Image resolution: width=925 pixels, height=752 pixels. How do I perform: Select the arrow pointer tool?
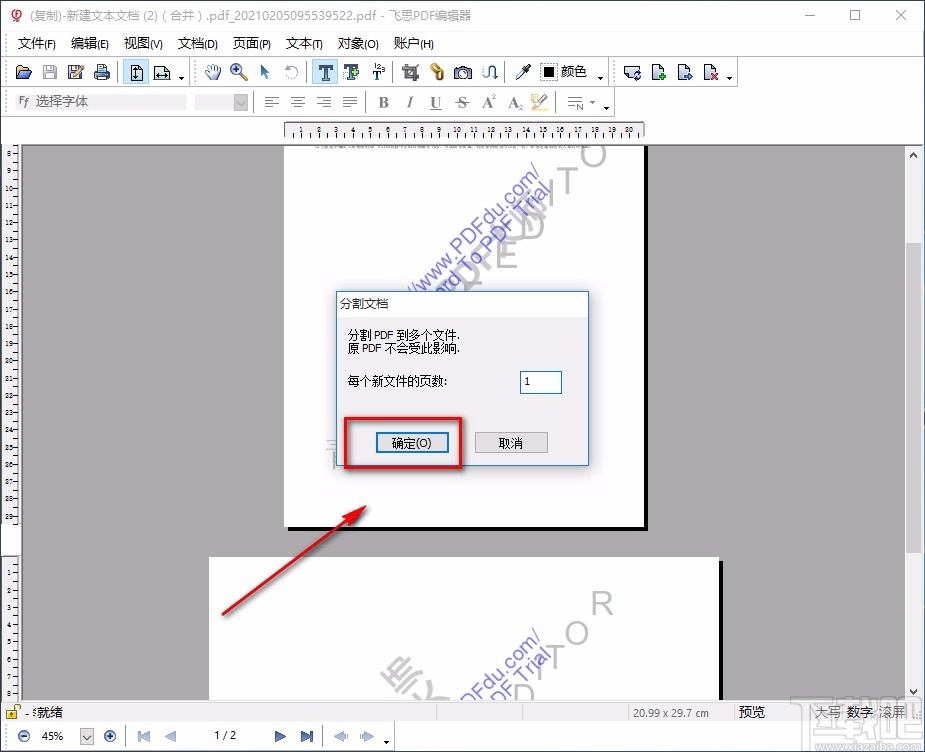264,73
